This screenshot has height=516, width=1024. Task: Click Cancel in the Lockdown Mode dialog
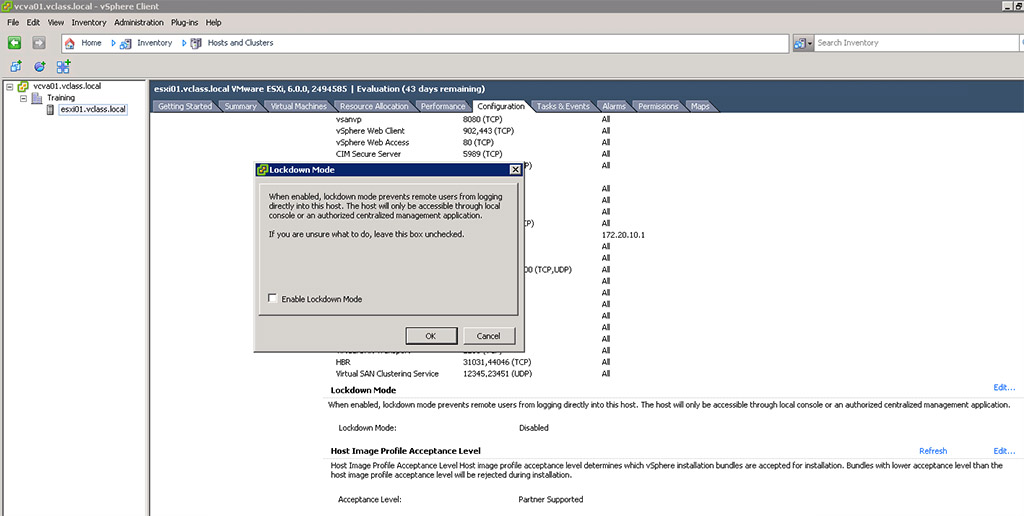(x=488, y=336)
